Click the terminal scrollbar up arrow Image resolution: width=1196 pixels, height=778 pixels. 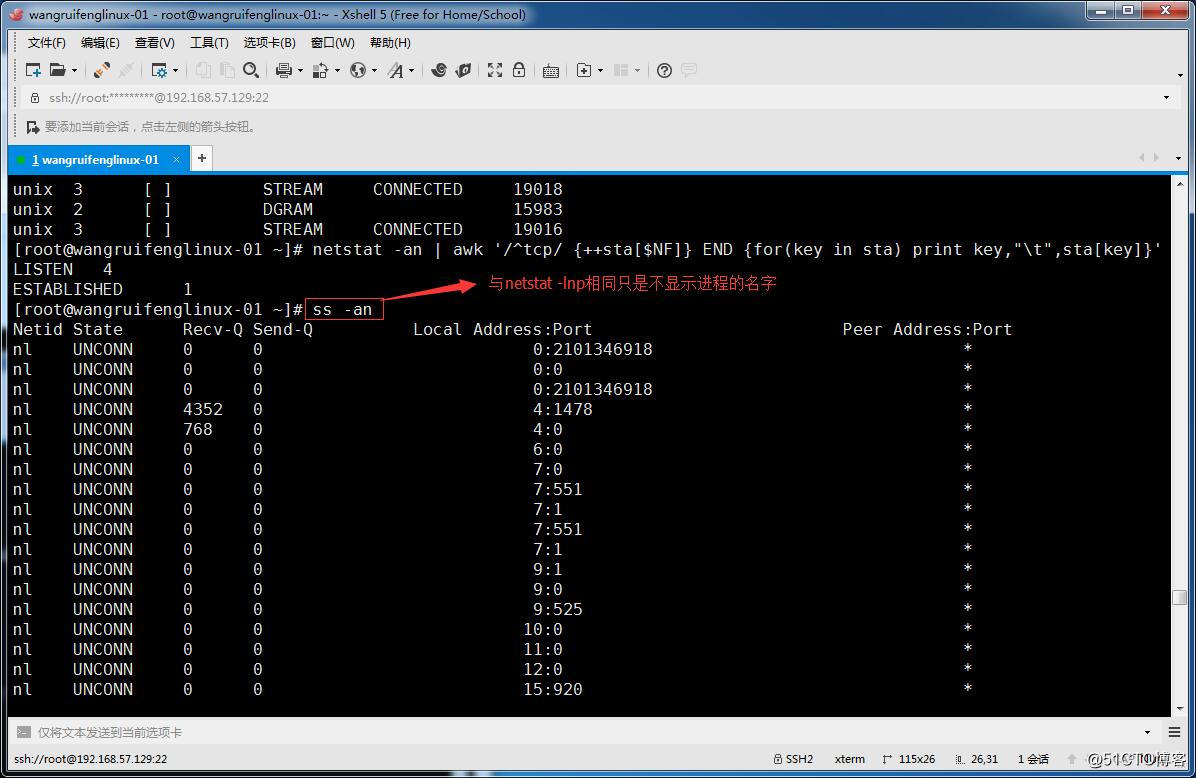pos(1180,184)
